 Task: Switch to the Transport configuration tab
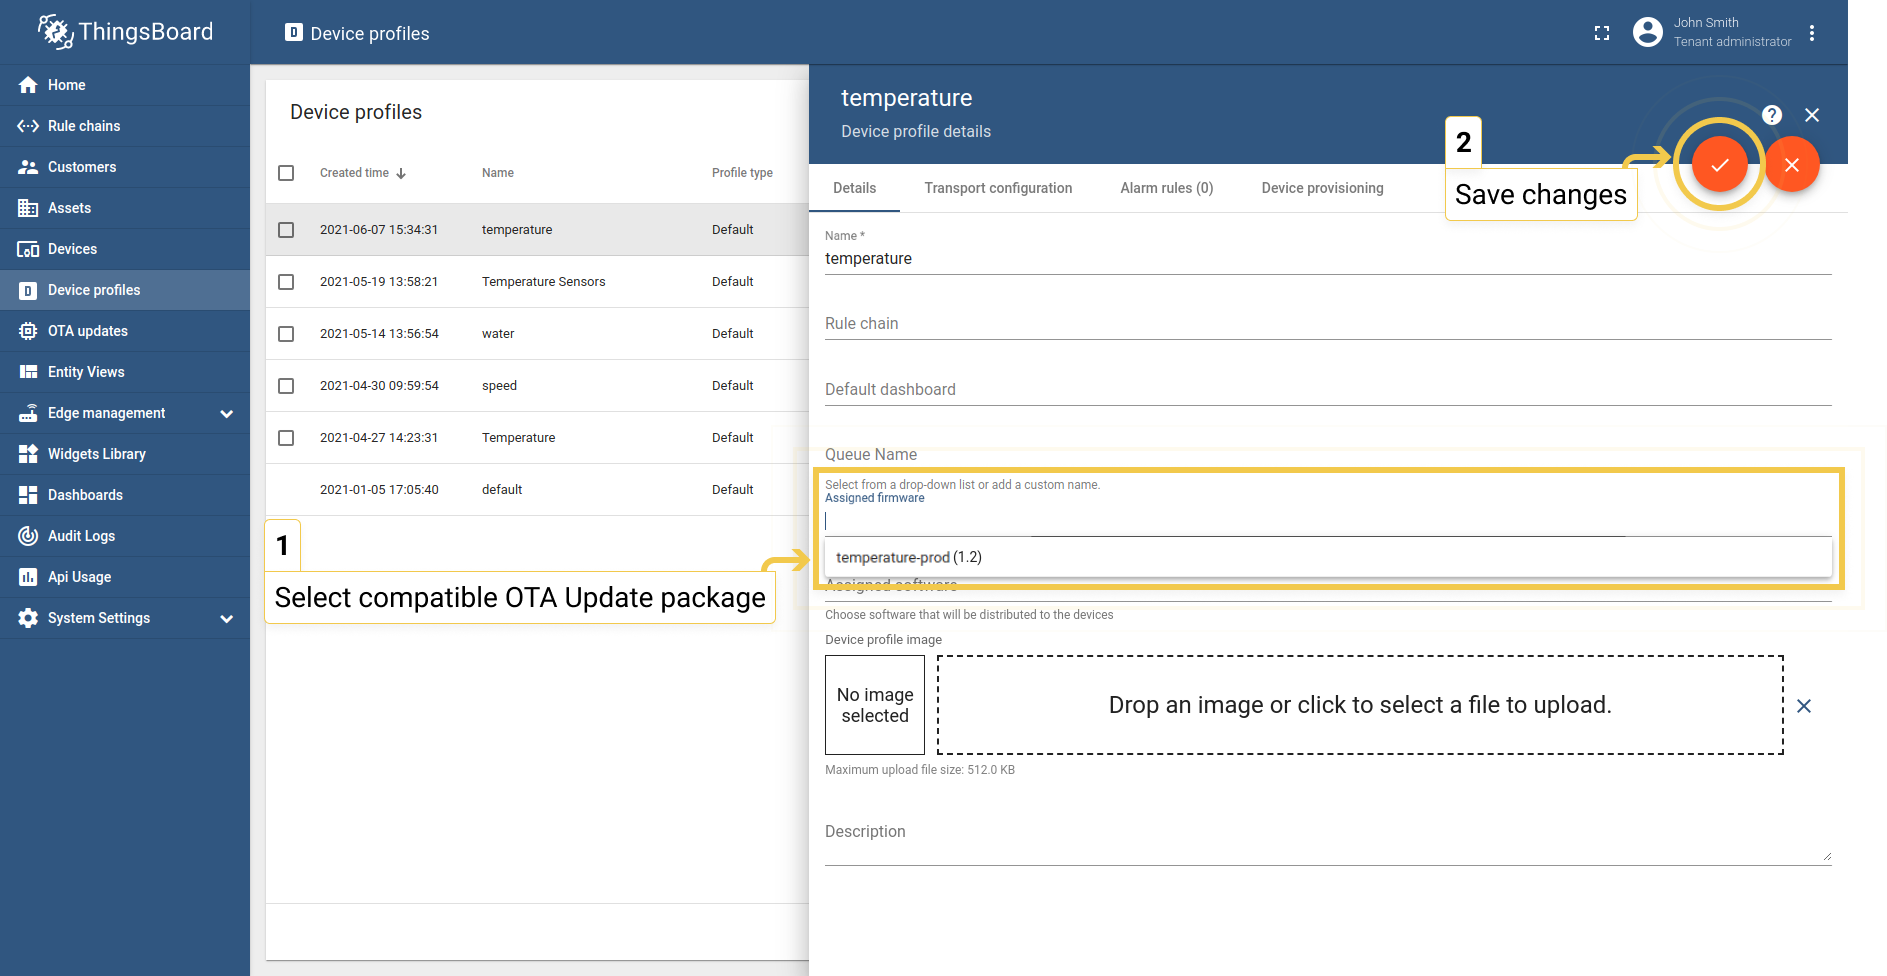[x=998, y=188]
